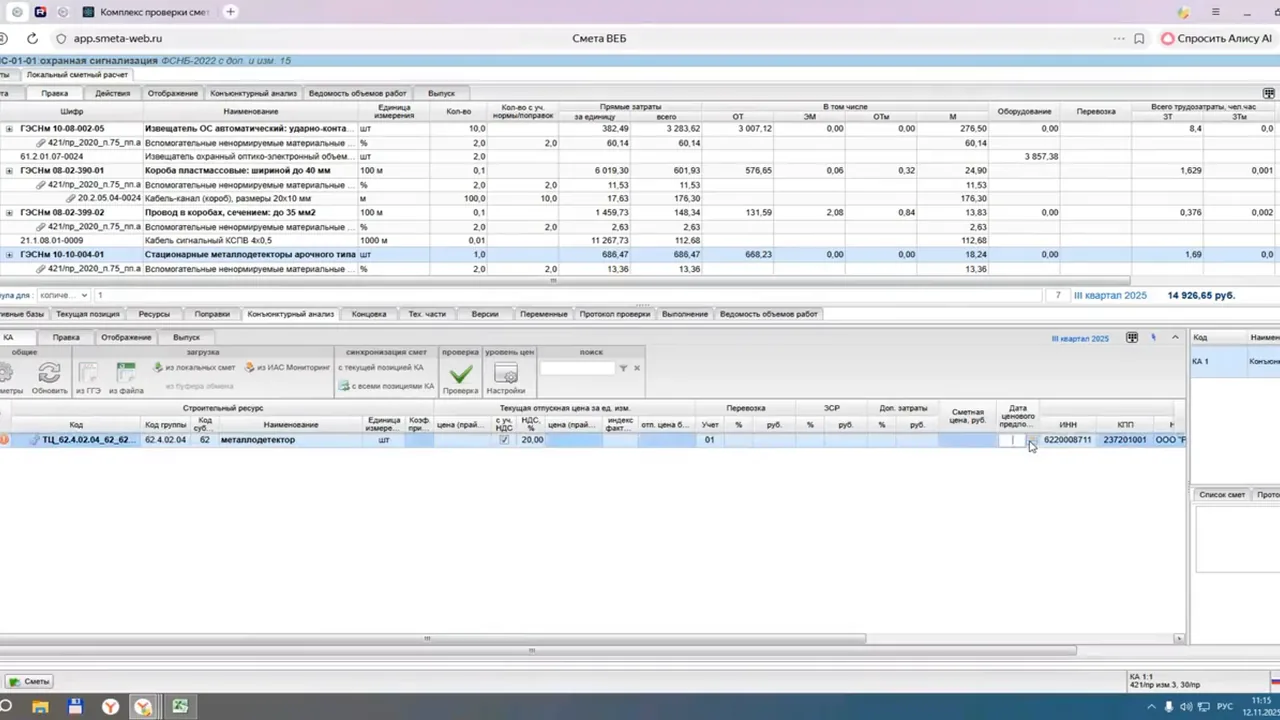Viewport: 1280px width, 720px height.
Task: Click the browser bookmark icon
Action: tap(1139, 38)
